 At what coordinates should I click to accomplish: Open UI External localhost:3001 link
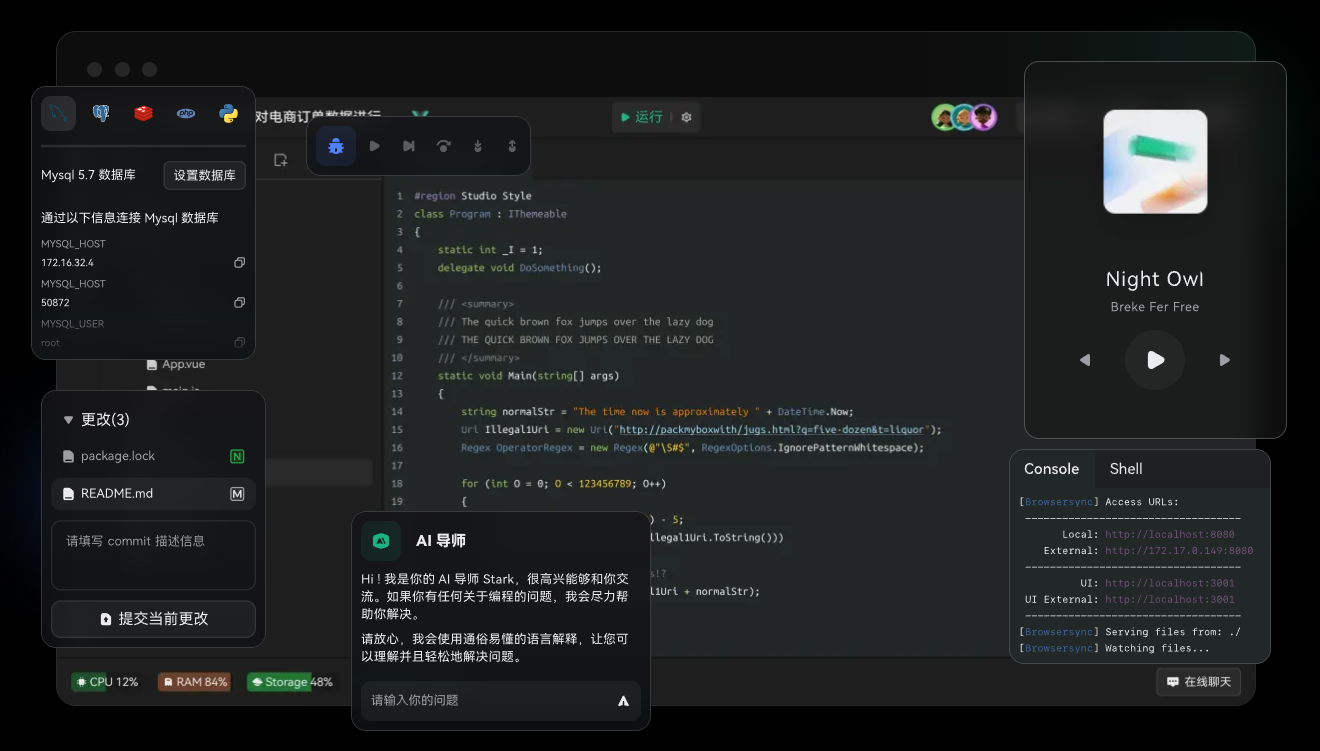tap(1169, 599)
